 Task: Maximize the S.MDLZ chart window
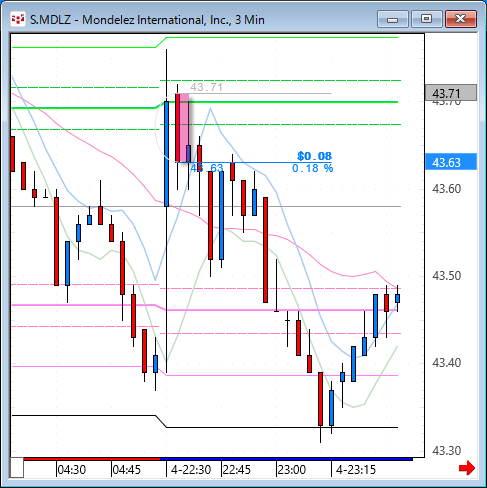(x=426, y=19)
